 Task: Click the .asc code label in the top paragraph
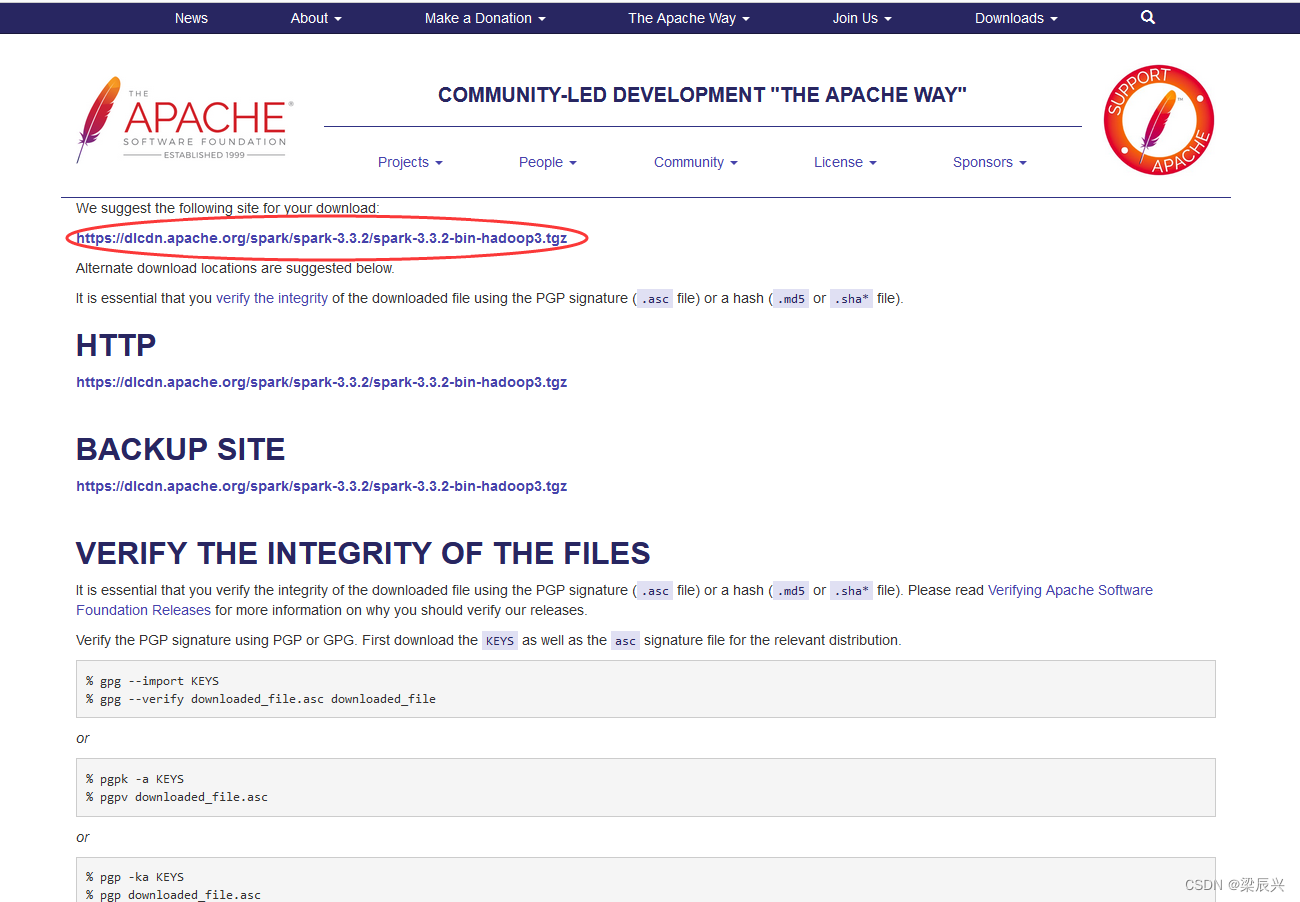655,299
